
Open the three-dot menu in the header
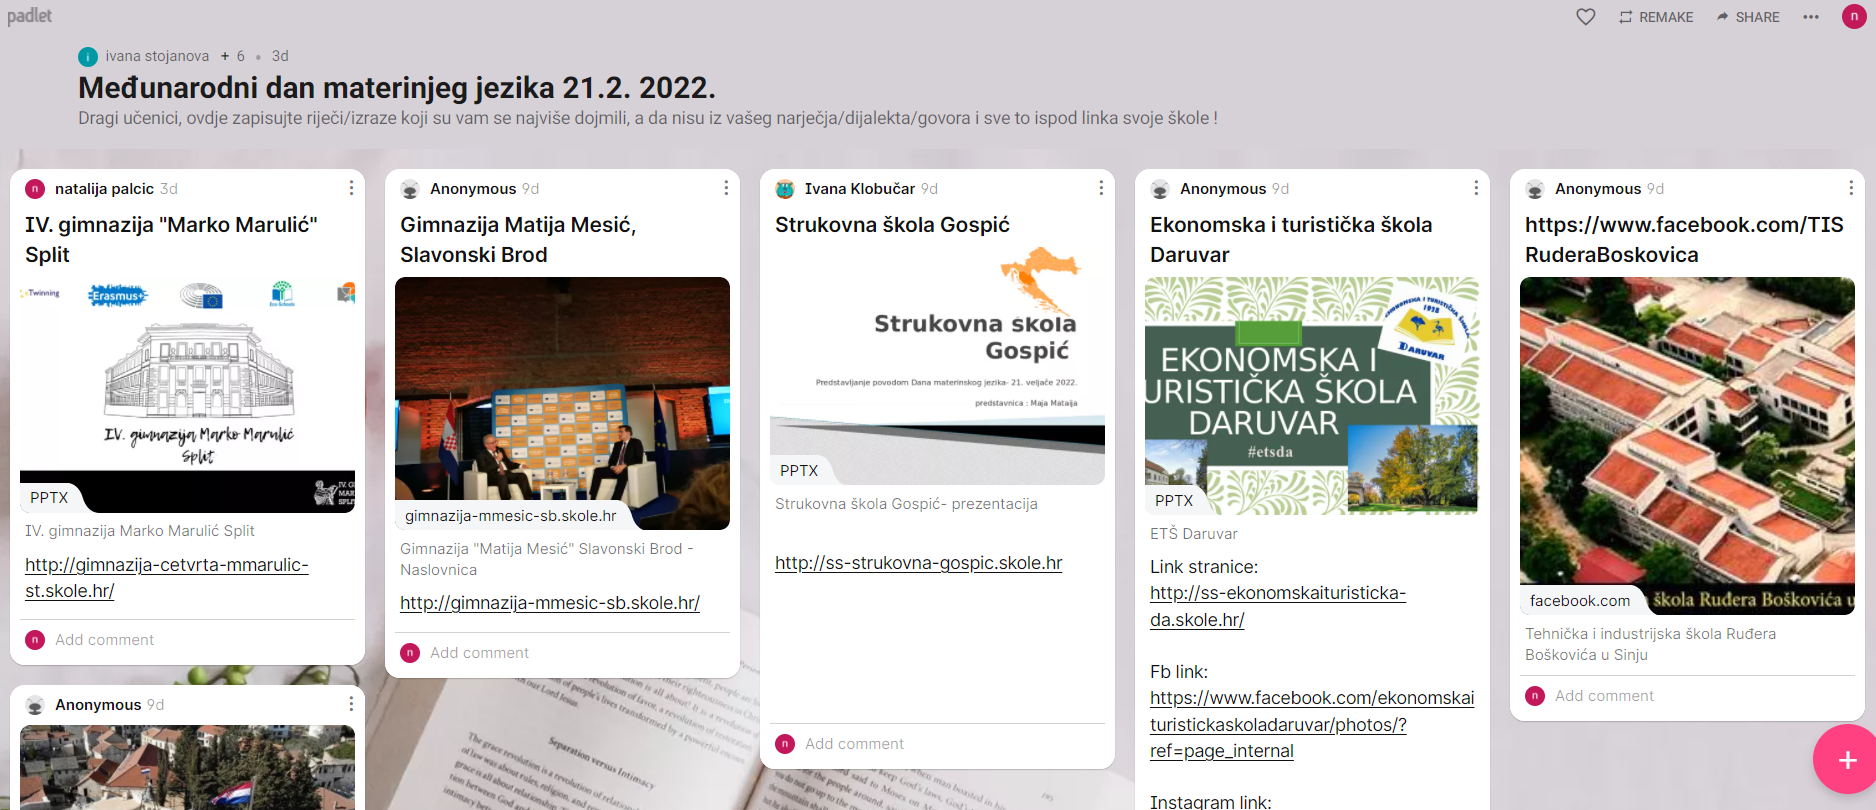[x=1811, y=17]
